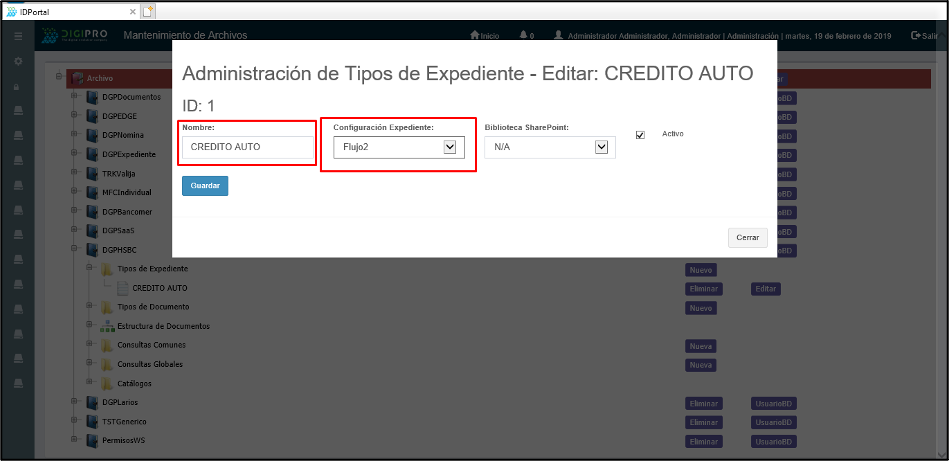Click the DGPLarios archive book icon
Viewport: 950px width, 462px height.
[92, 403]
